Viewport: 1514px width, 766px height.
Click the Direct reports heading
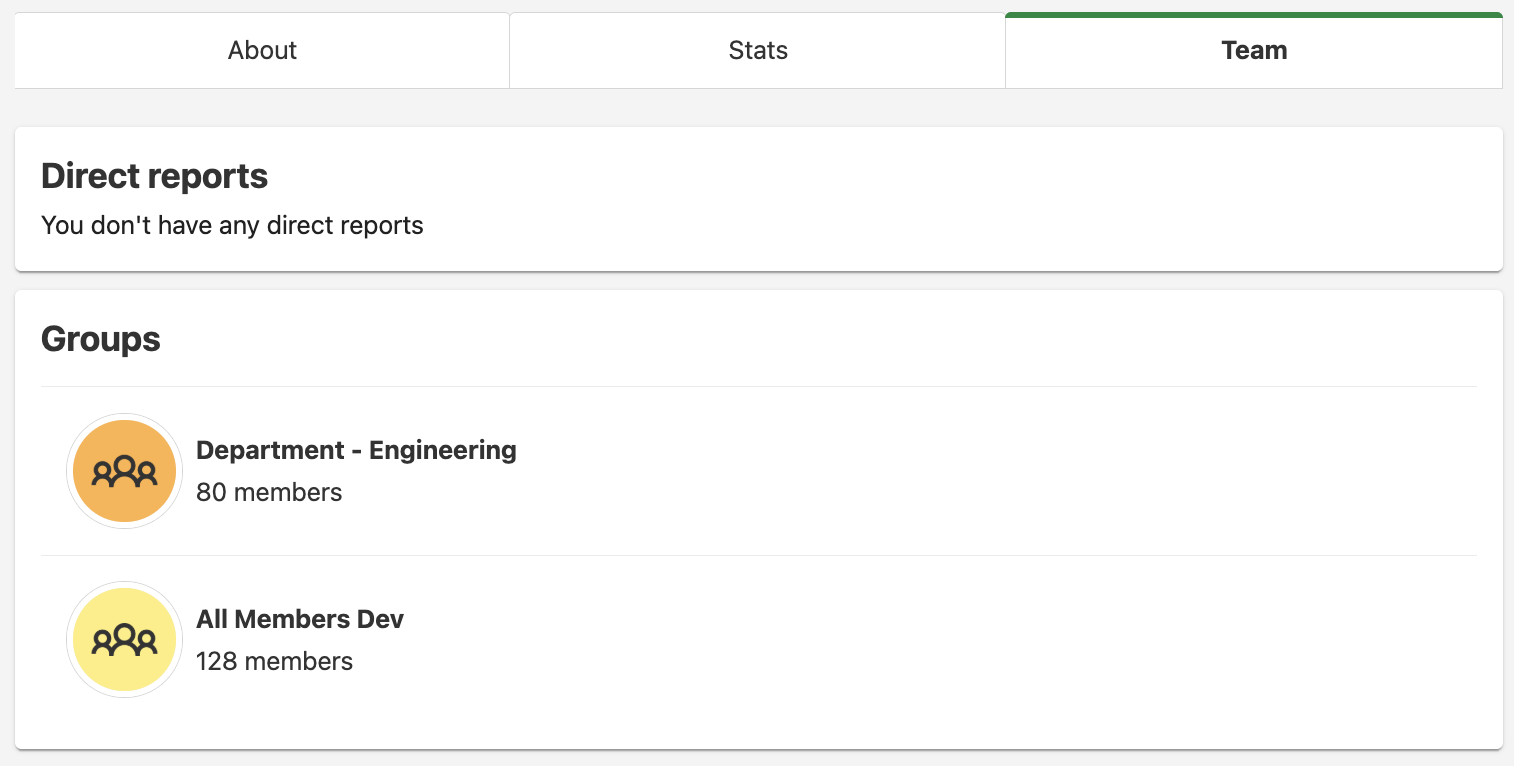click(x=154, y=176)
